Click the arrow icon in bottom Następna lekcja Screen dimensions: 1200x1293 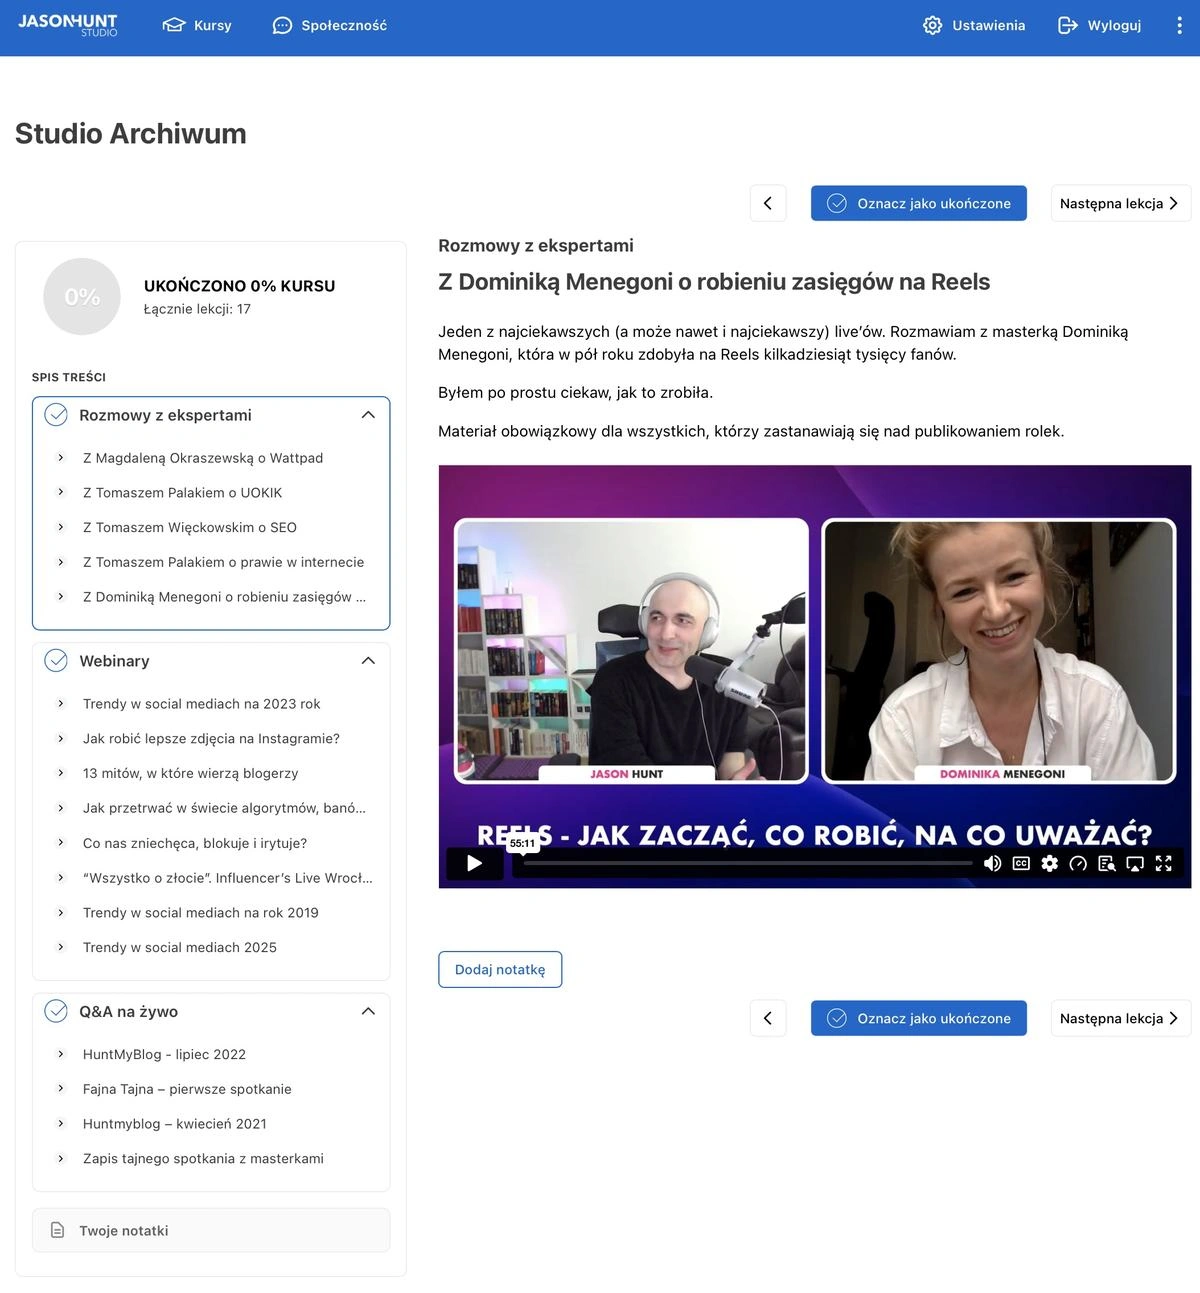pos(1174,1018)
